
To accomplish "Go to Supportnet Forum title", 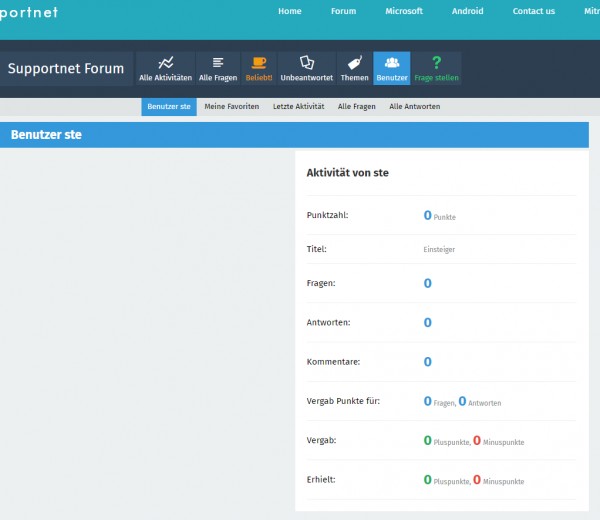I will click(x=66, y=69).
